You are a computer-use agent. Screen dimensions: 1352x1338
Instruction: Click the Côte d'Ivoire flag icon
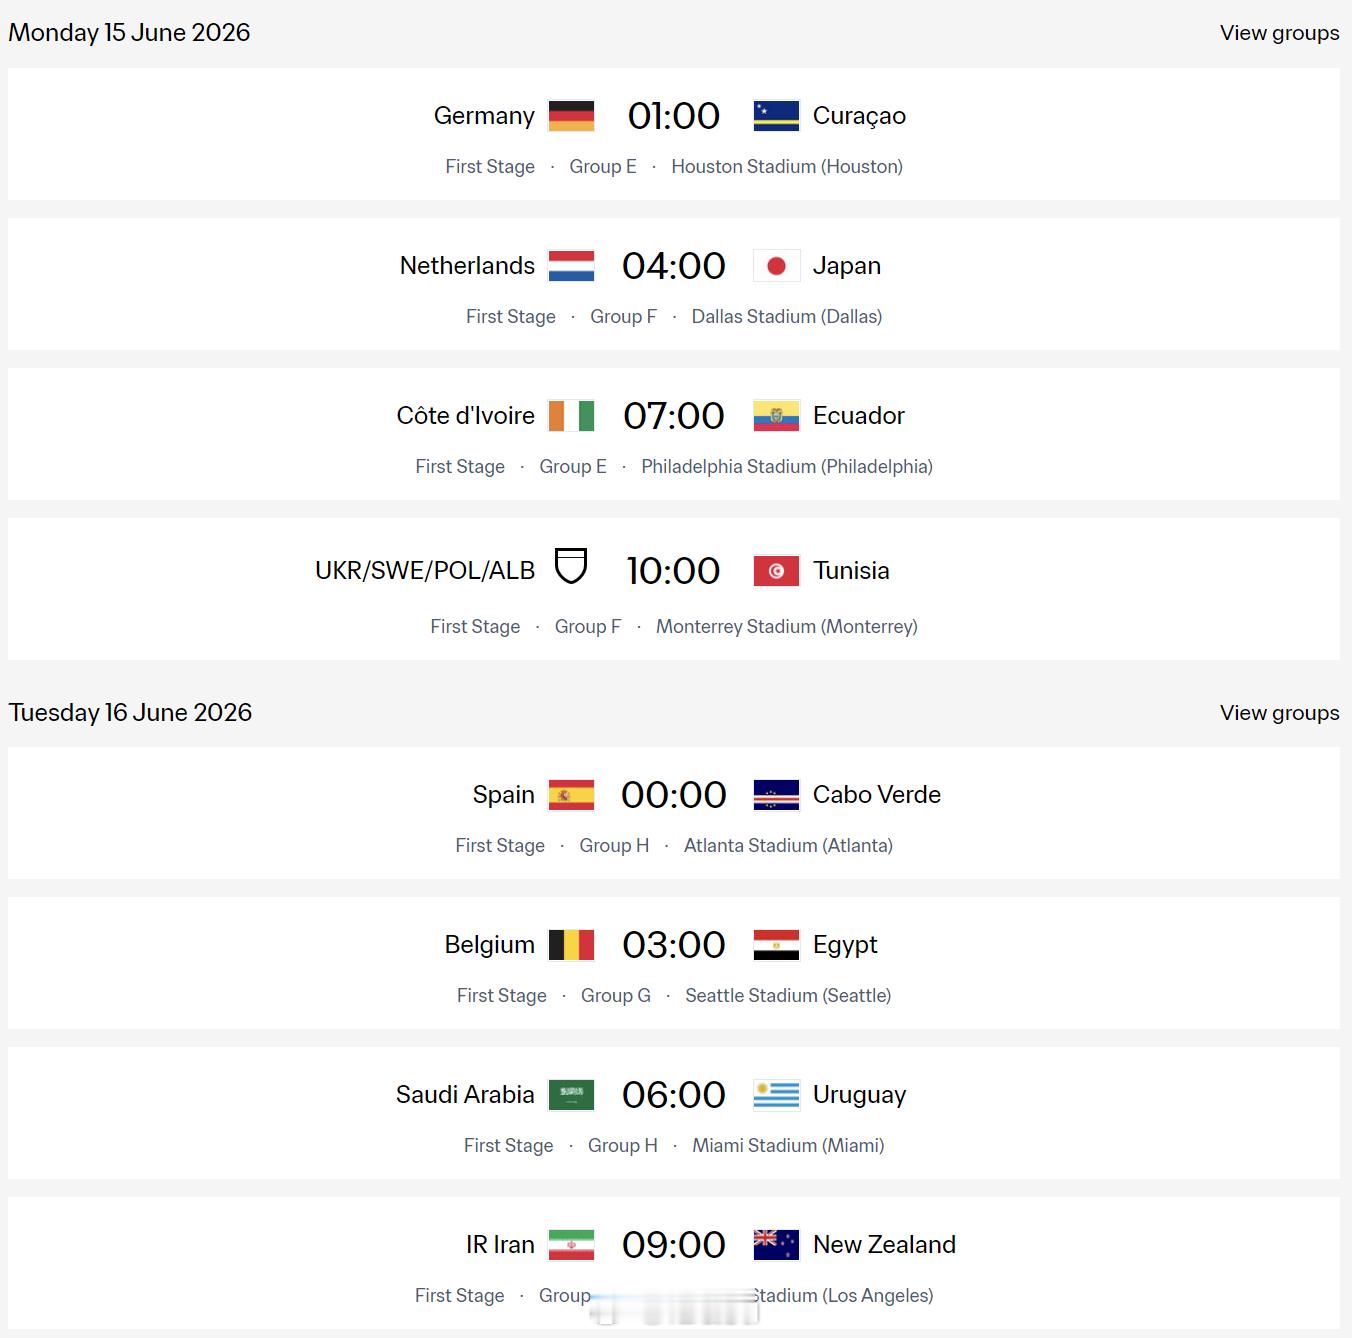pos(571,416)
